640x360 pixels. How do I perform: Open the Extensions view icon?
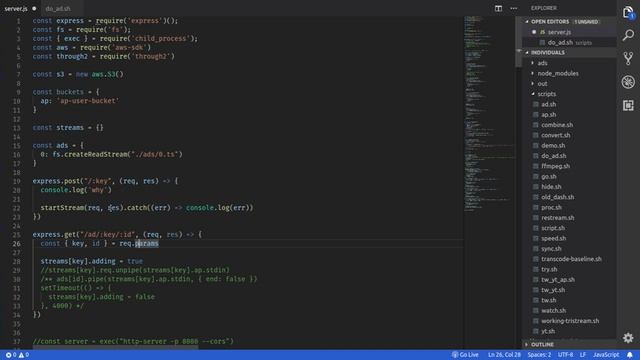(x=628, y=105)
